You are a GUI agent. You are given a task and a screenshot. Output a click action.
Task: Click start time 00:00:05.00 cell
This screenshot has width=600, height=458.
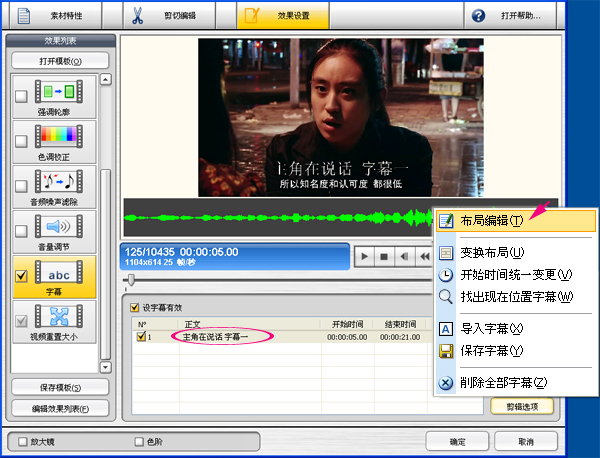(347, 337)
